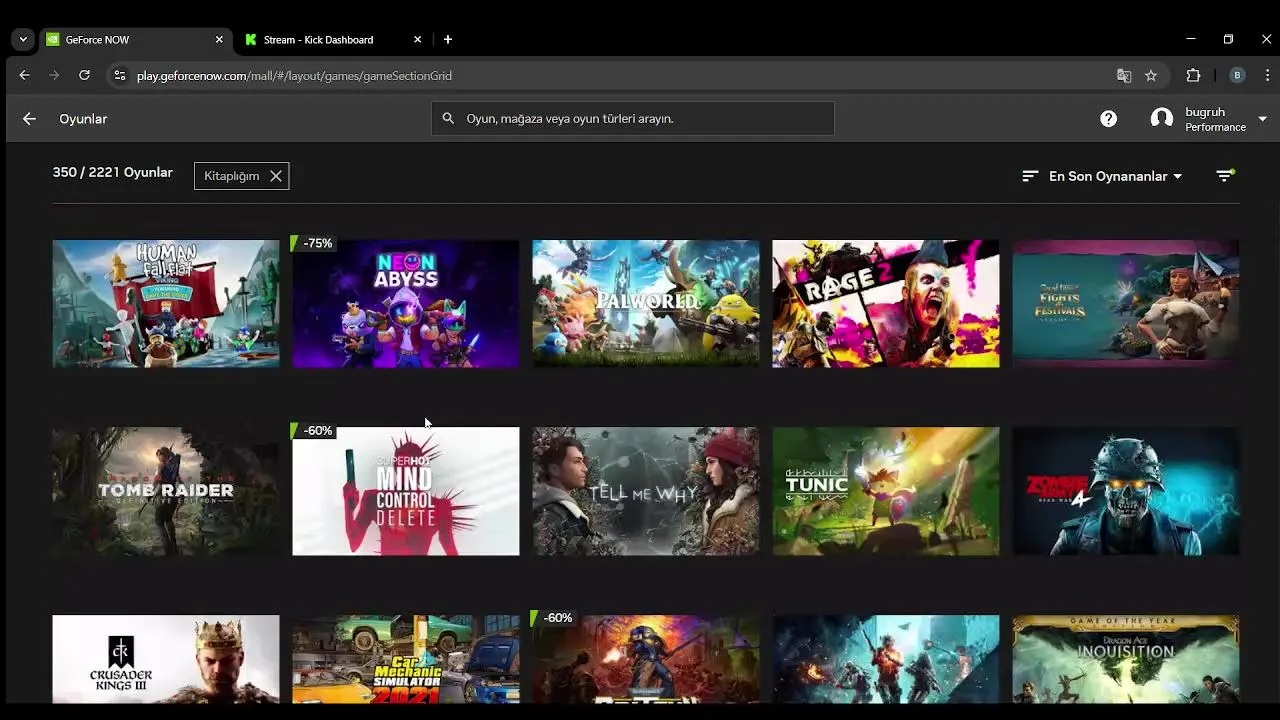Click the Kitaplığım filter chip
This screenshot has width=1280, height=720.
coord(241,176)
